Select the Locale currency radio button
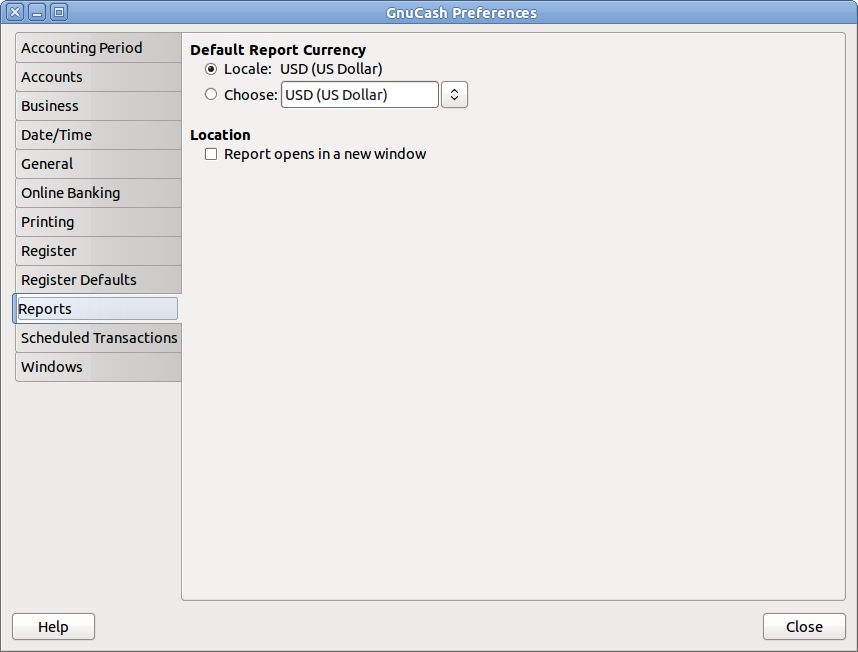Viewport: 858px width, 652px height. (x=211, y=69)
